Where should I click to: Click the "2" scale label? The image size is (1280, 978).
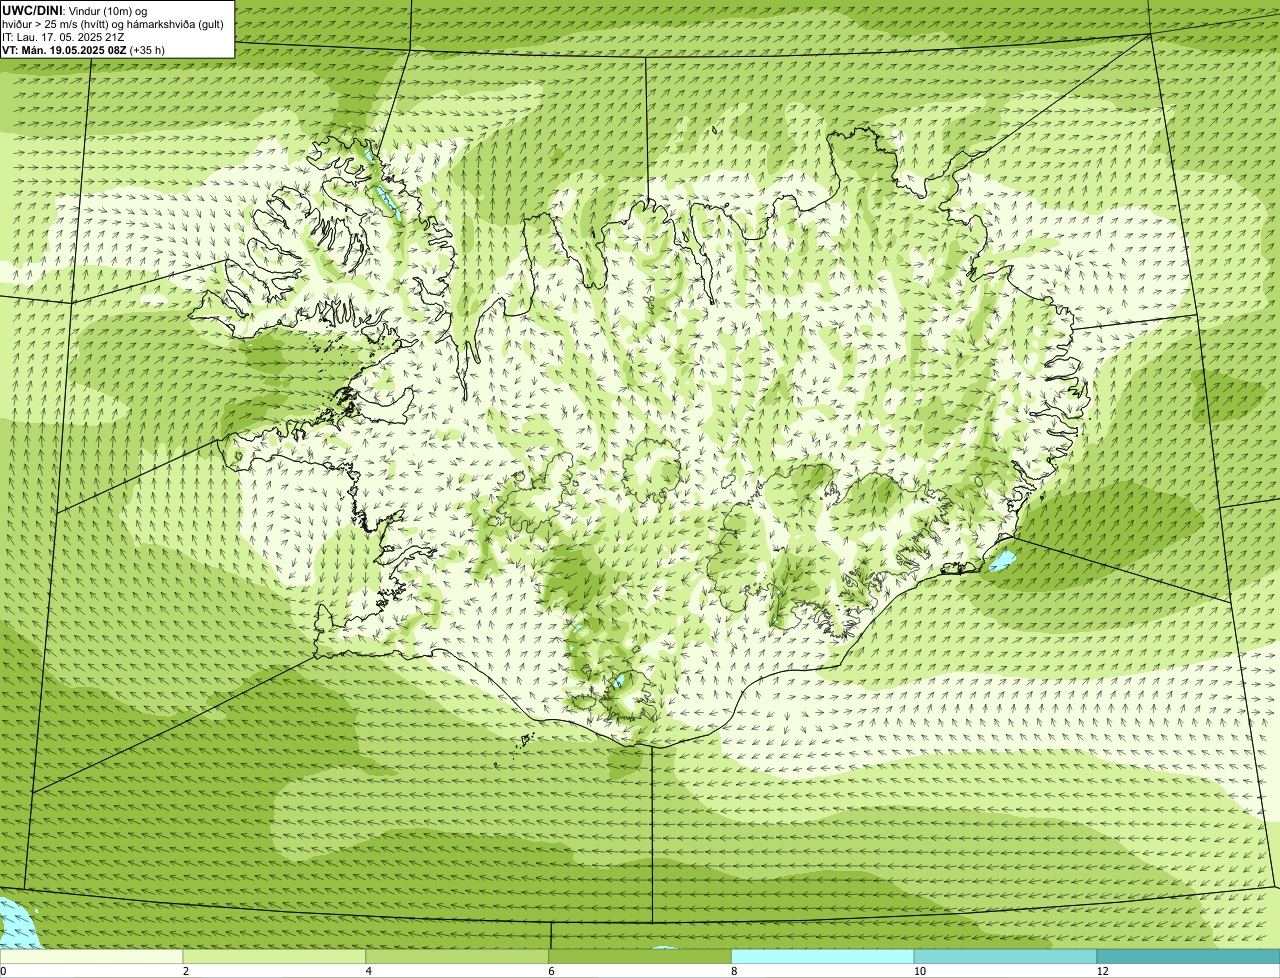185,971
